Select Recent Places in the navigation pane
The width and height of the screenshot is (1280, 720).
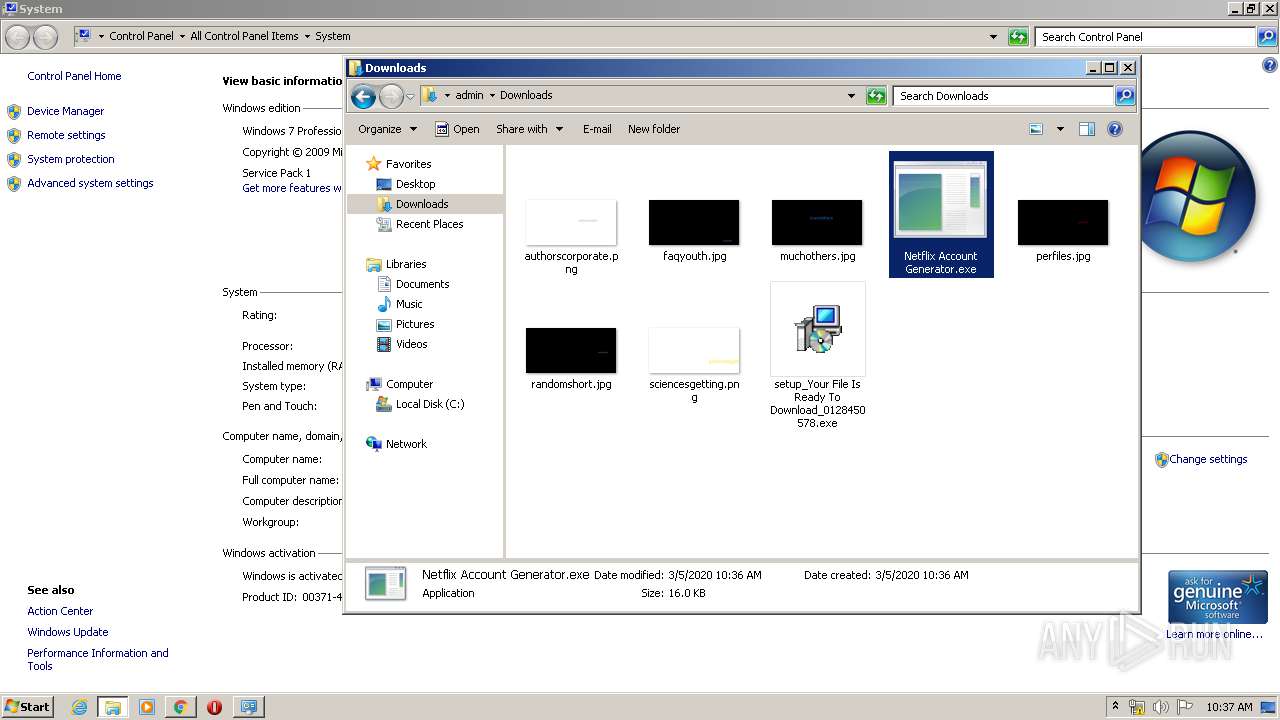point(420,224)
